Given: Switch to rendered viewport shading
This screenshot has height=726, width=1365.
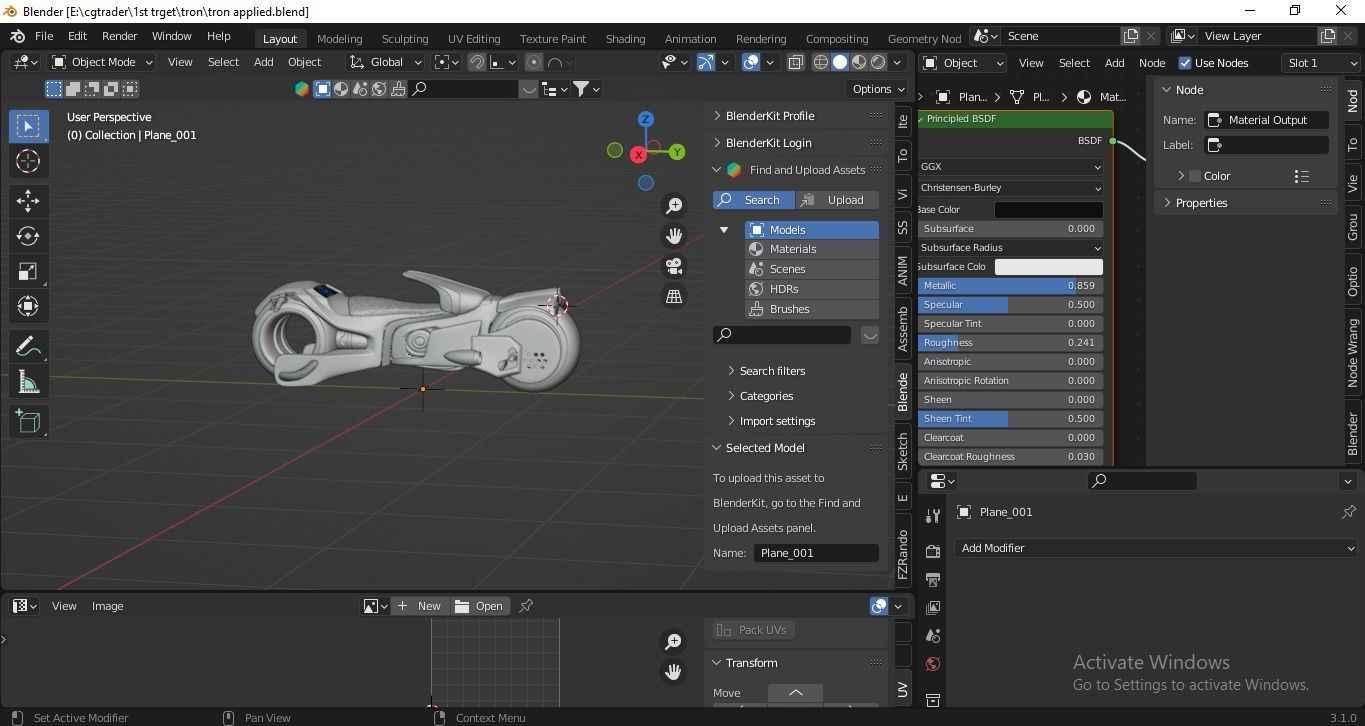Looking at the screenshot, I should [878, 62].
